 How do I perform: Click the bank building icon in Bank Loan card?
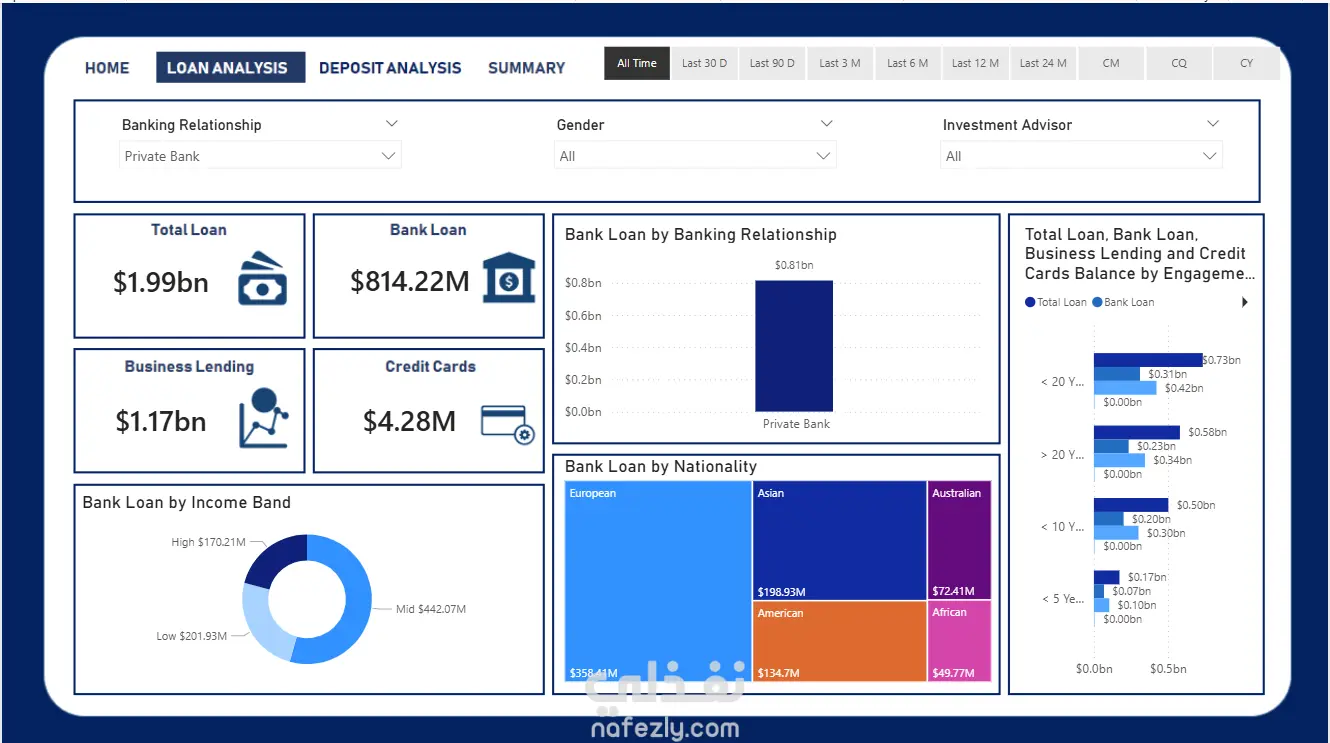508,277
